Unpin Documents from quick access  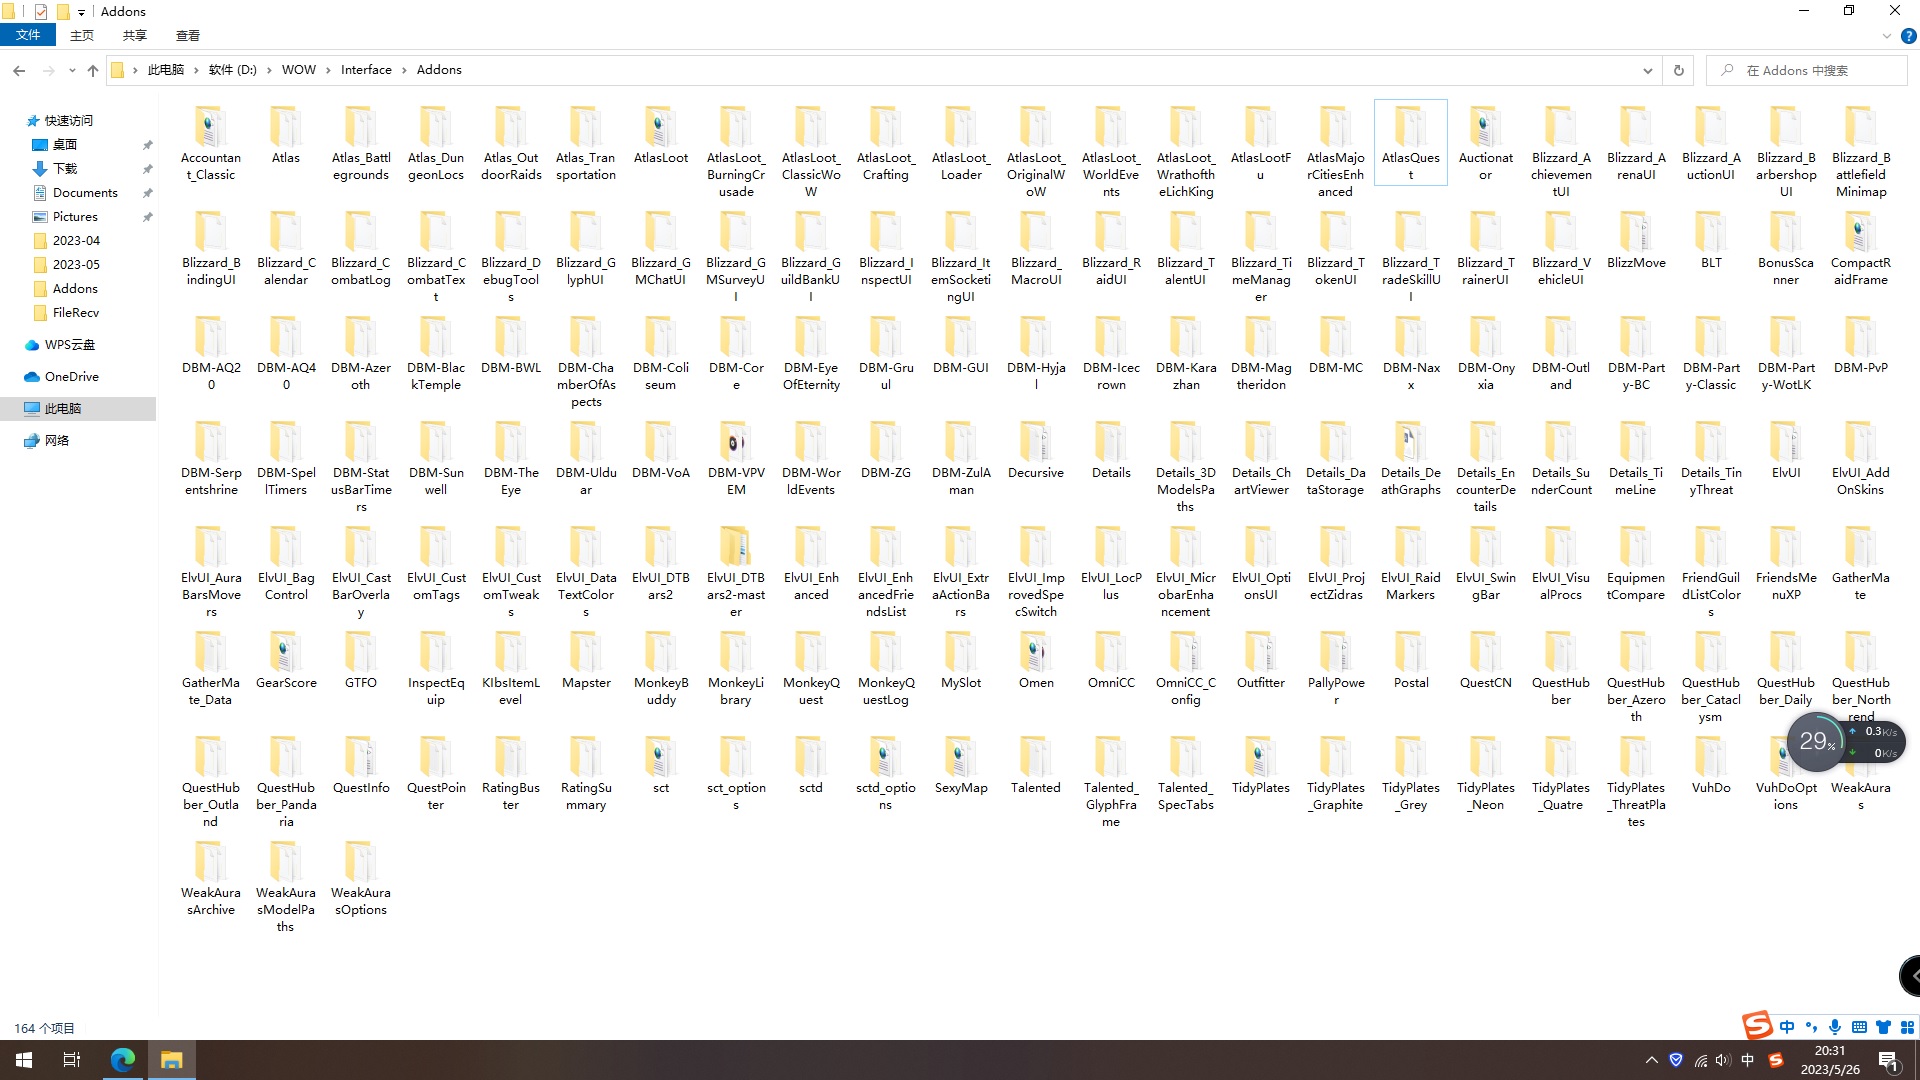tap(147, 193)
